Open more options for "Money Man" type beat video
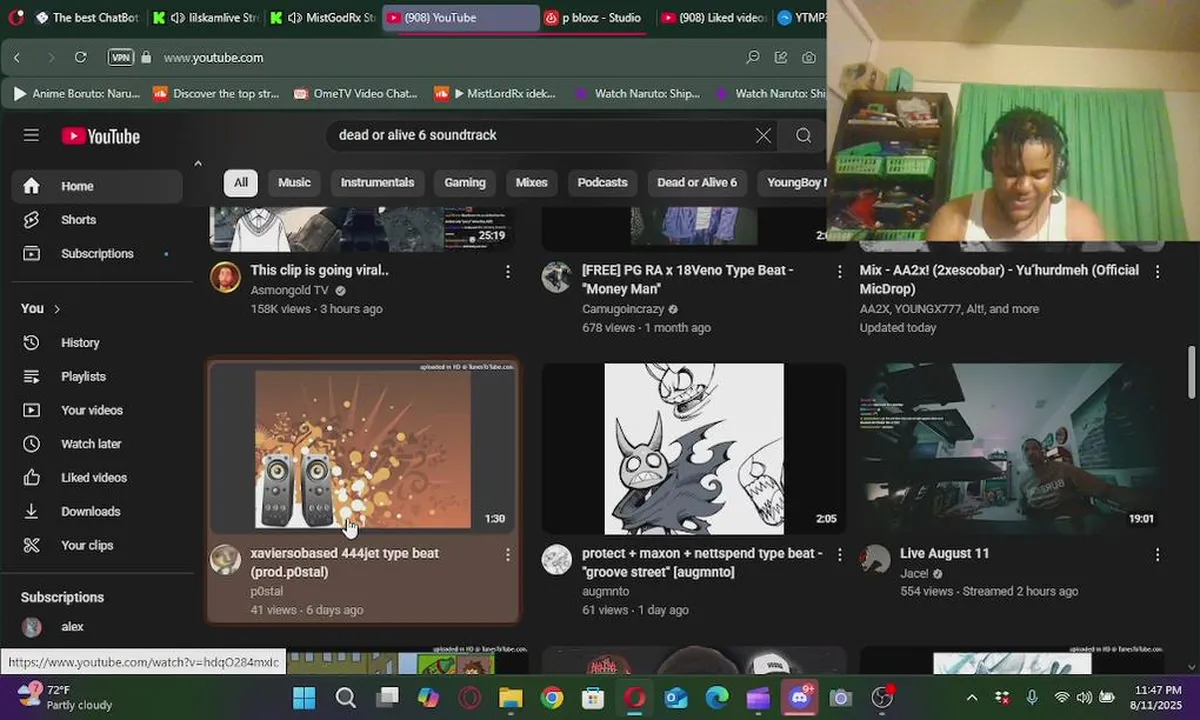The width and height of the screenshot is (1200, 720). [x=840, y=271]
